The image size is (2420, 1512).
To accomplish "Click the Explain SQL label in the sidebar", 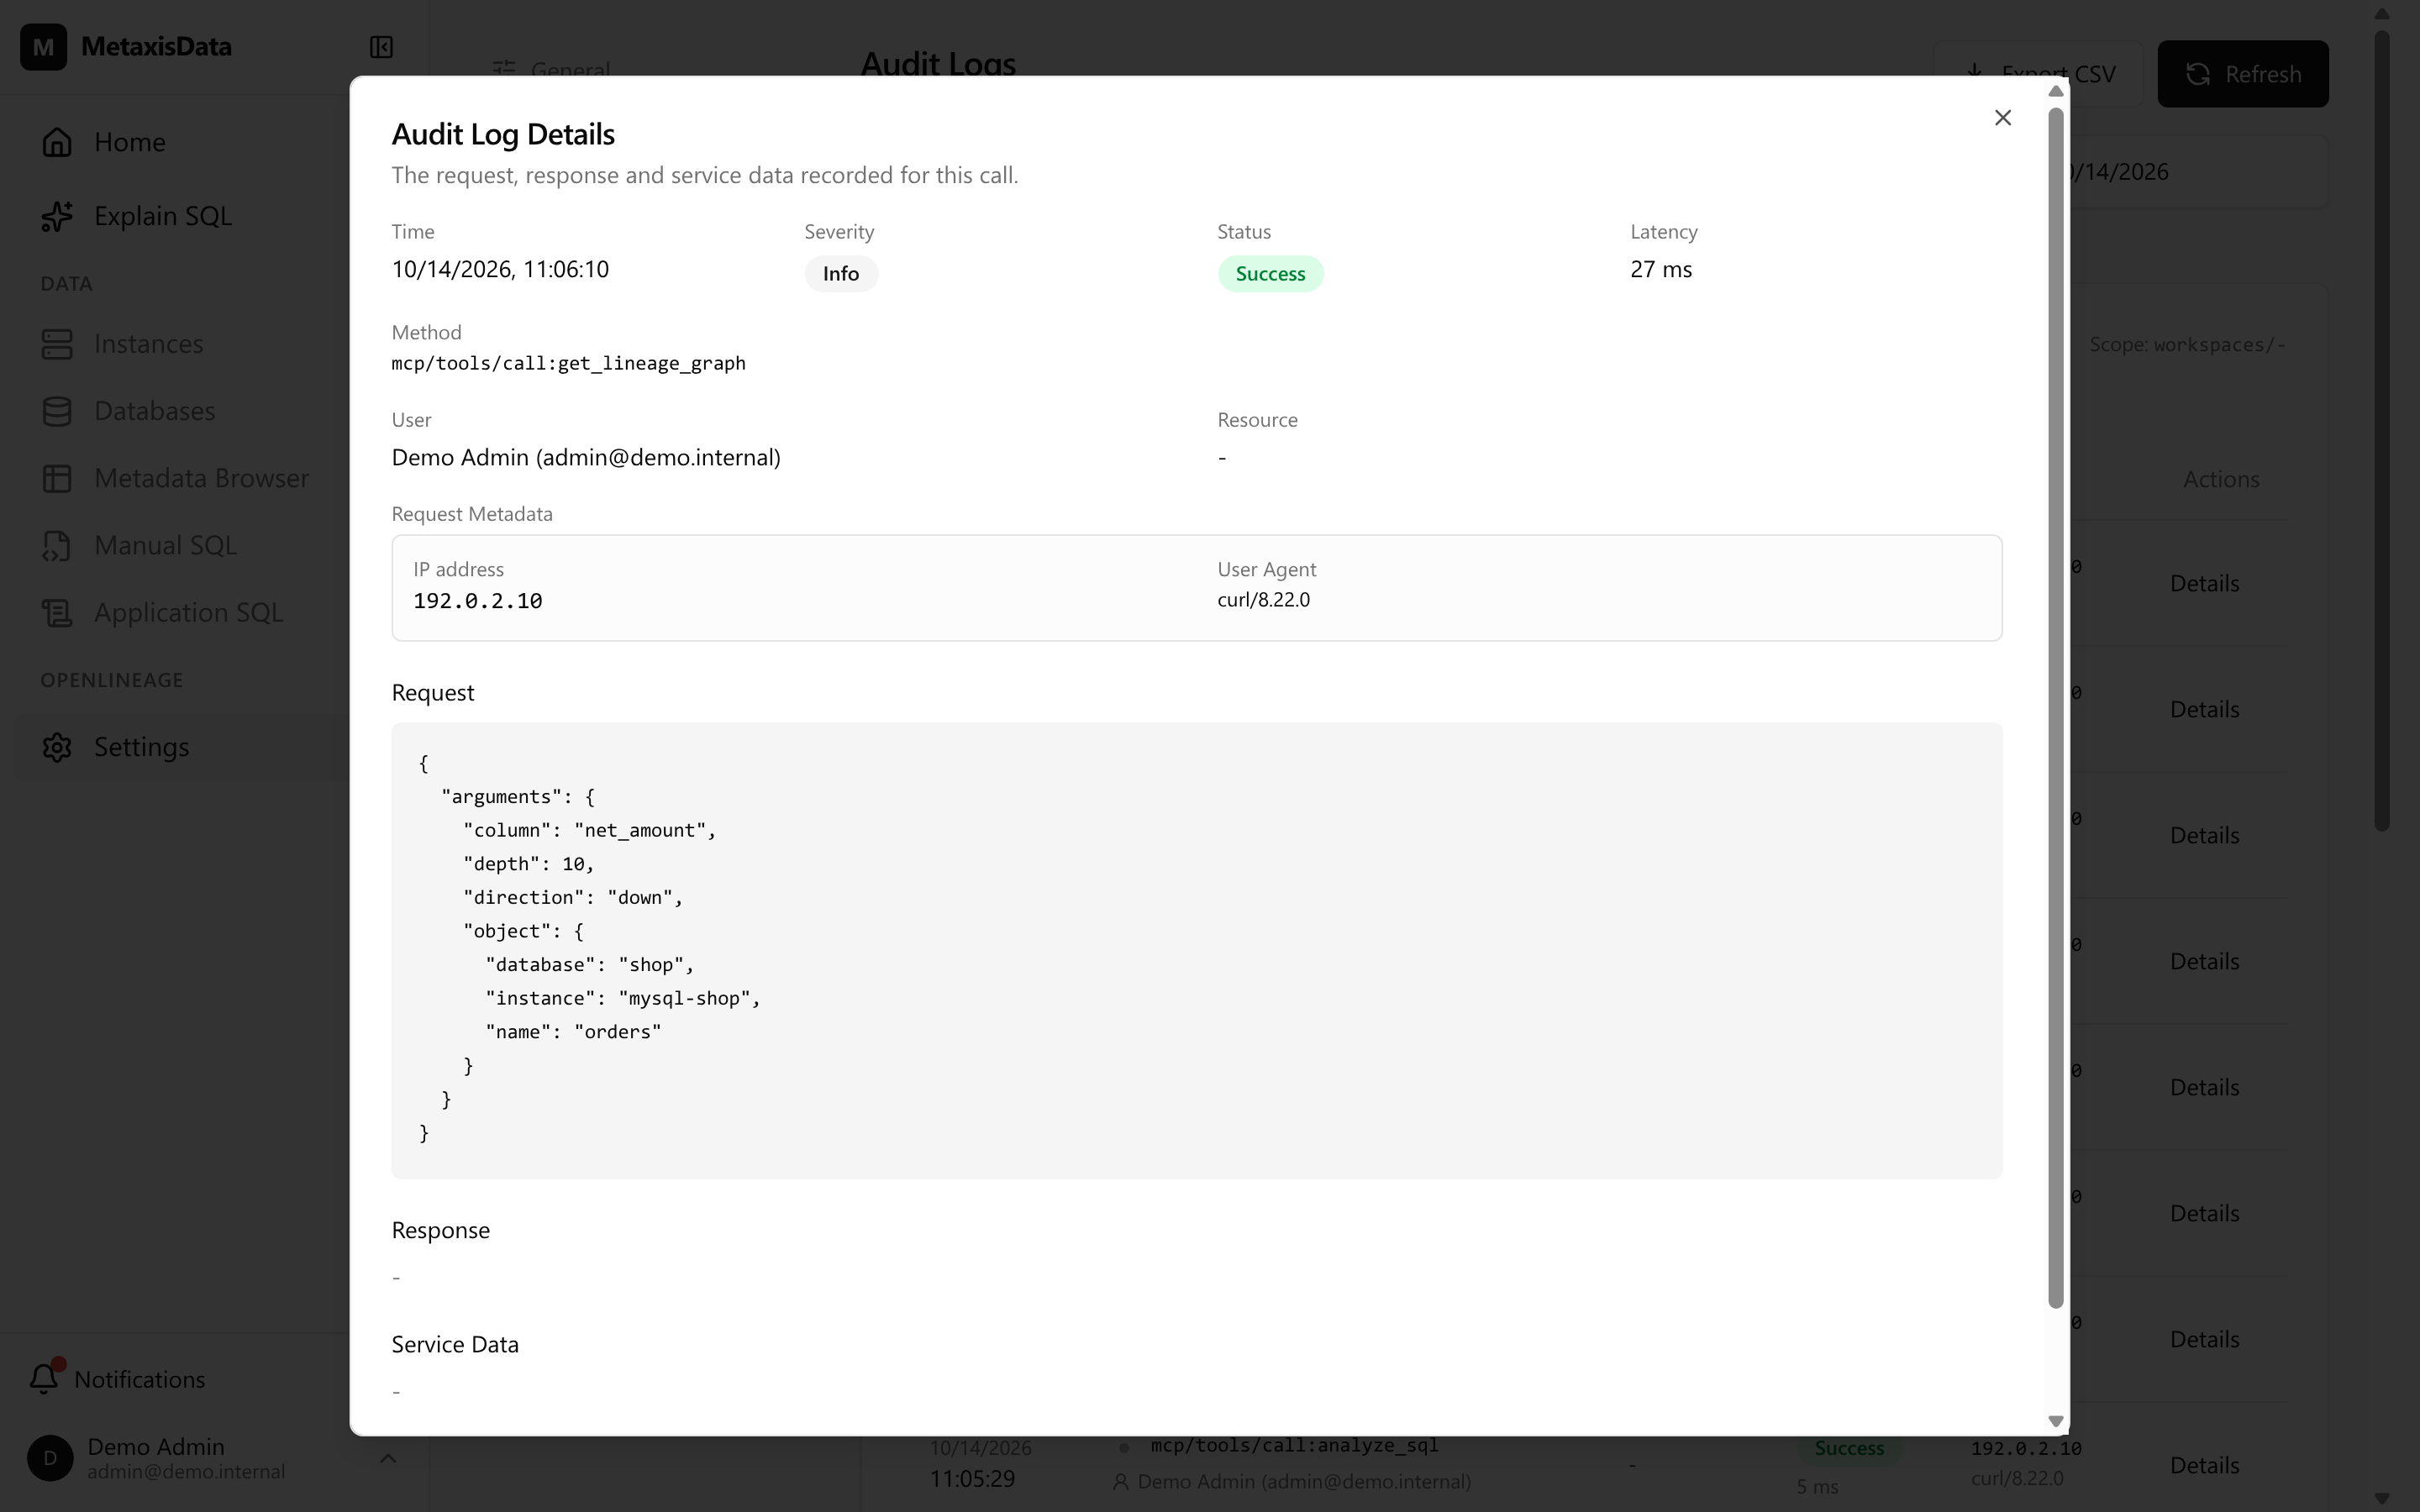I will (162, 216).
